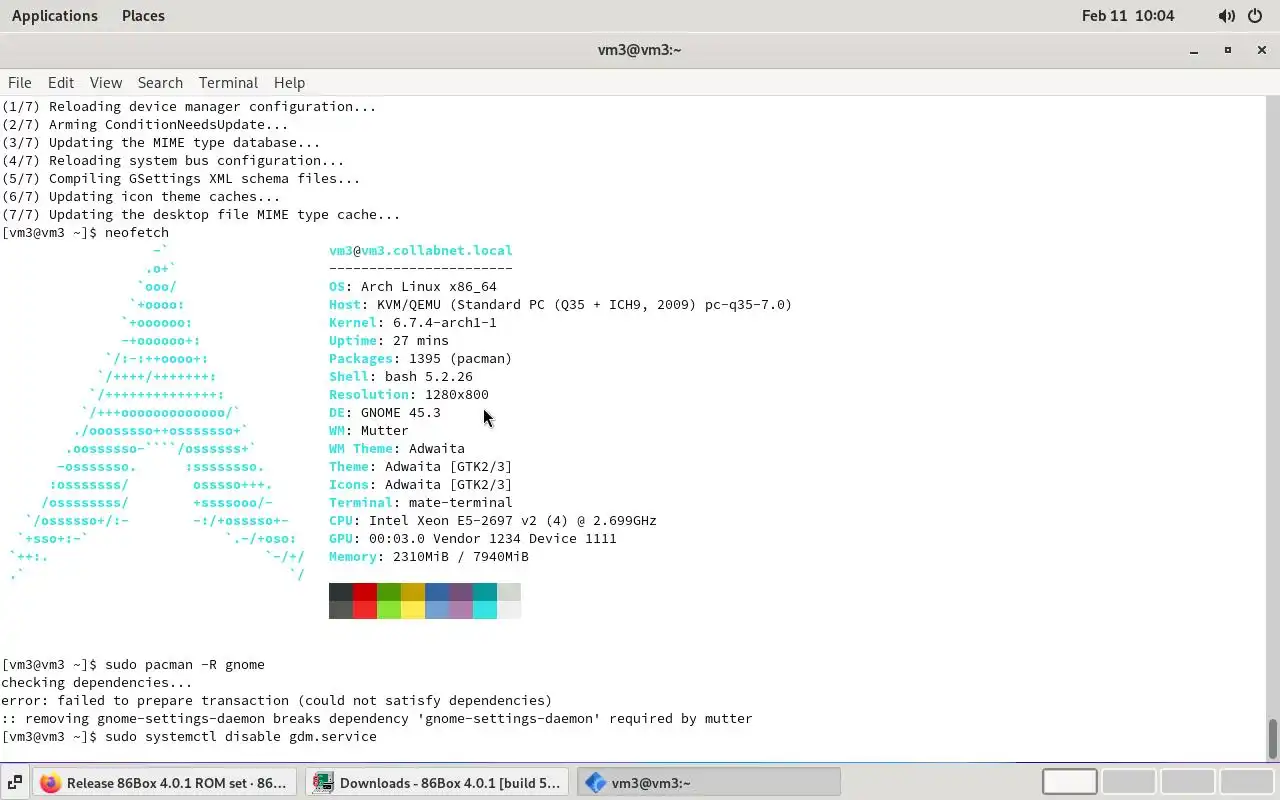Switch to second workspace in switcher
Viewport: 1280px width, 800px height.
click(1128, 782)
